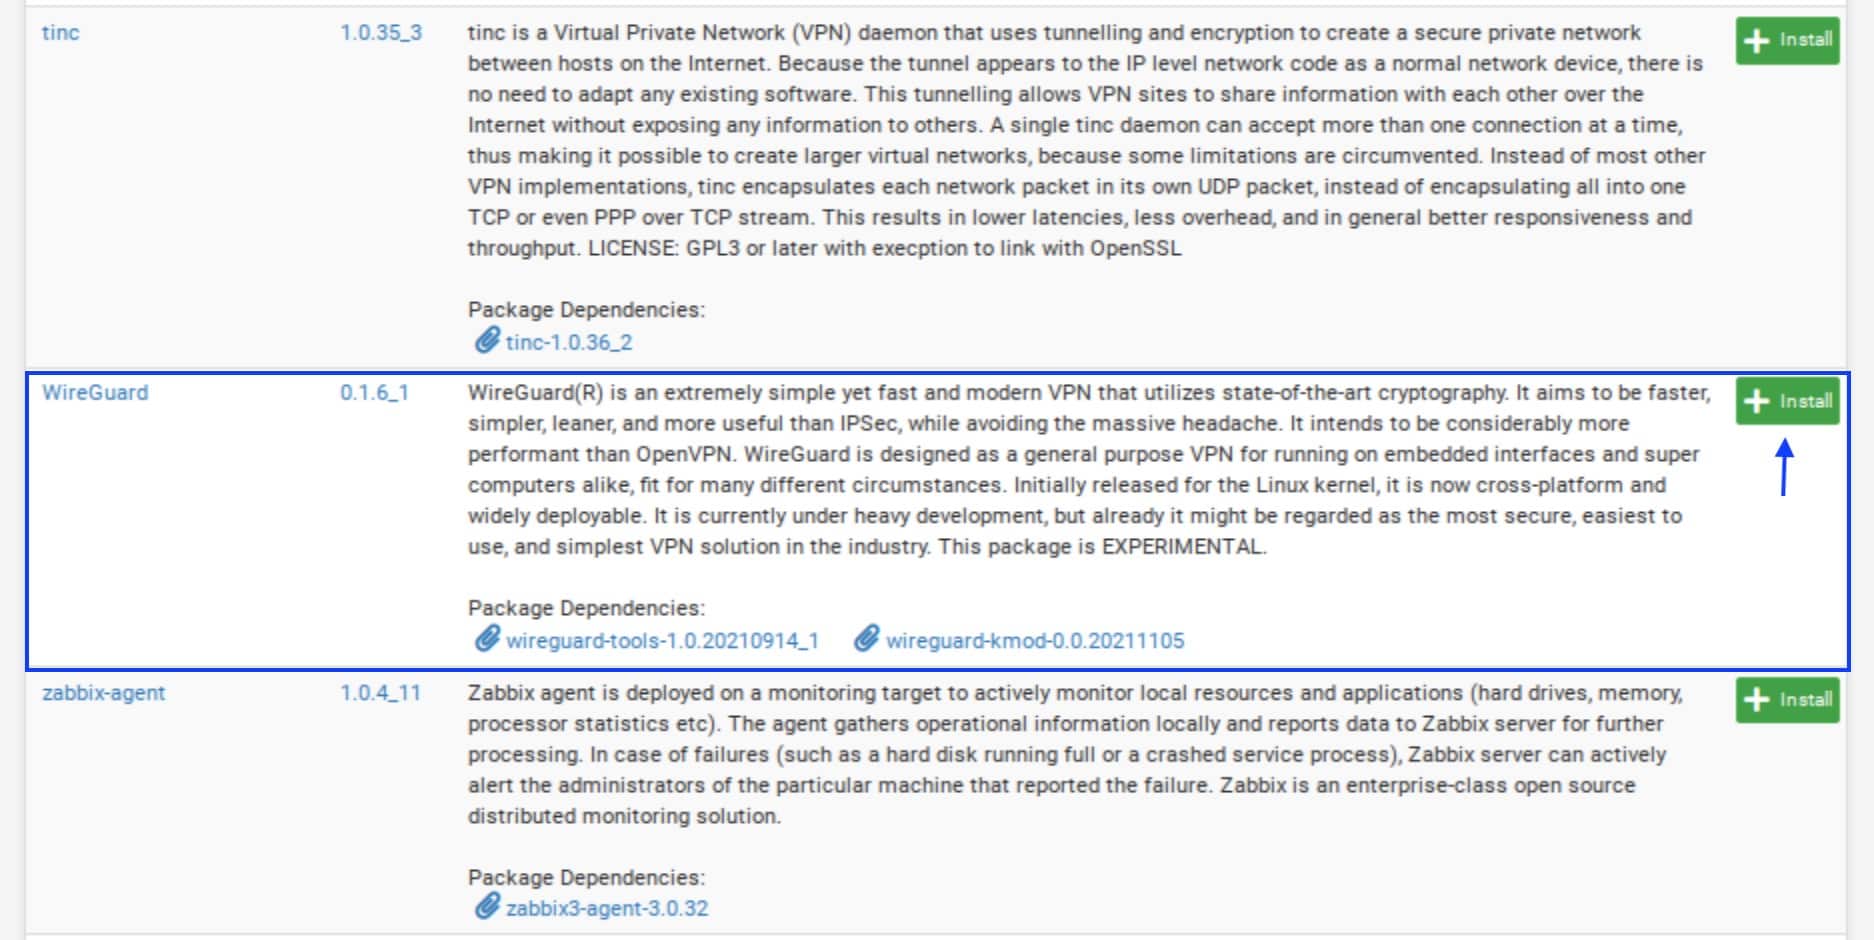Install the WireGuard package

click(x=1787, y=401)
